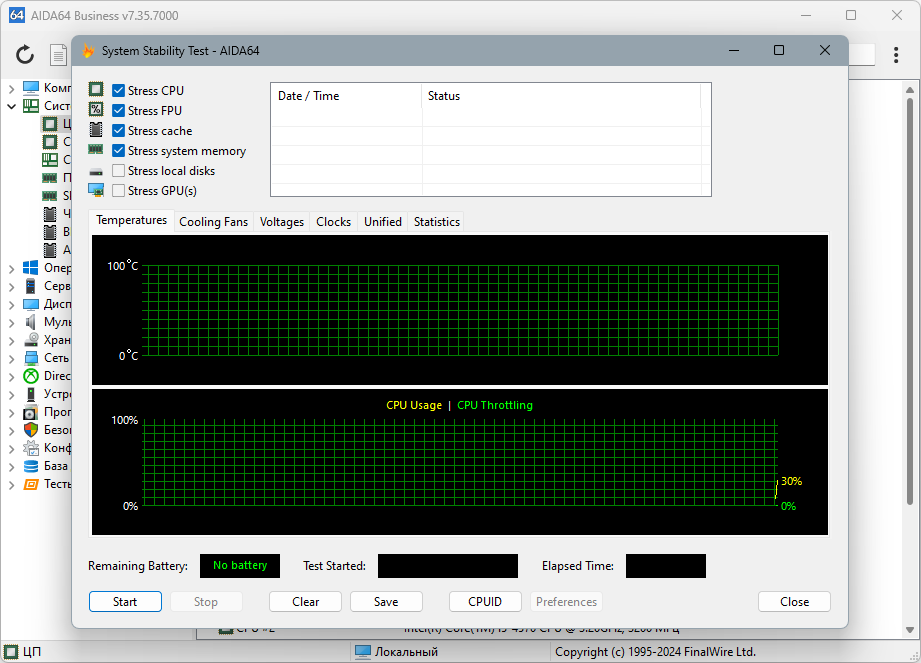Click the Date / Time column header

tap(346, 96)
